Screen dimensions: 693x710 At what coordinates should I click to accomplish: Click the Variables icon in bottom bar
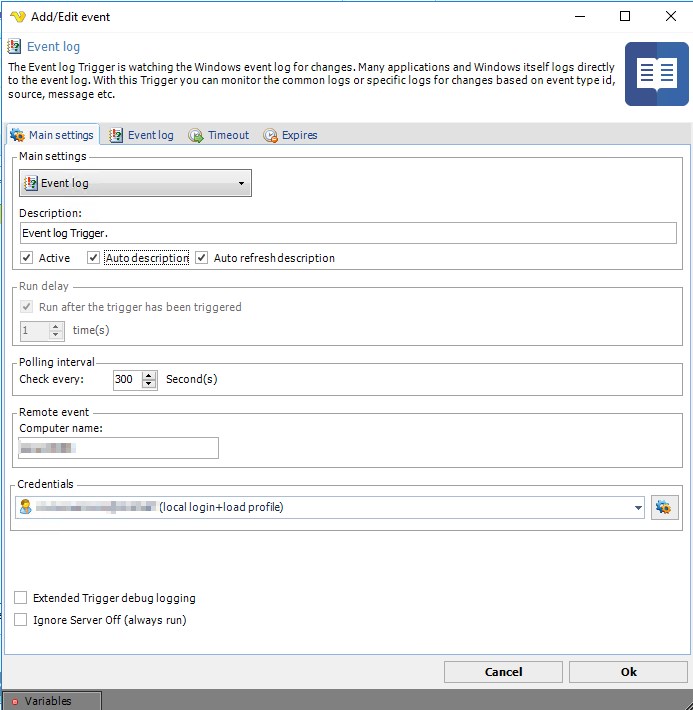pos(14,701)
